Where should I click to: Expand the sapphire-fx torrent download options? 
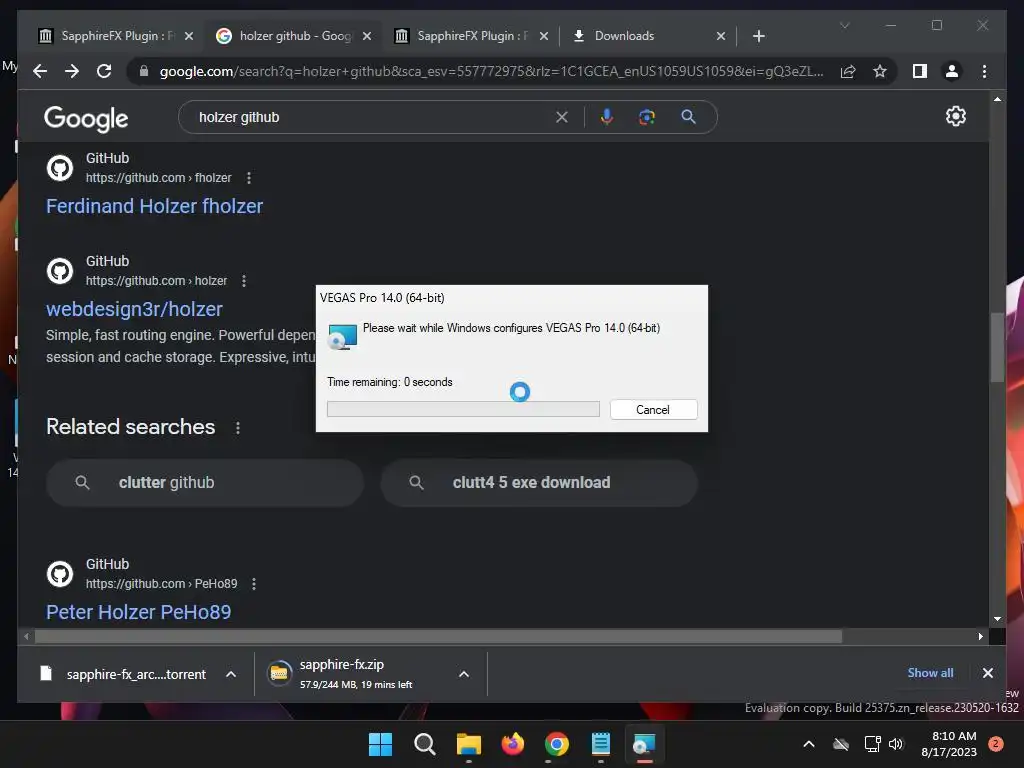[231, 674]
